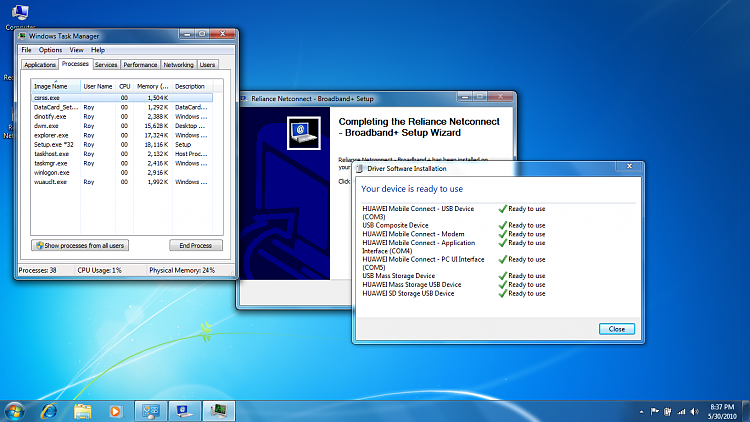Open Windows Explorer folder icon in taskbar
The height and width of the screenshot is (422, 750).
[82, 411]
